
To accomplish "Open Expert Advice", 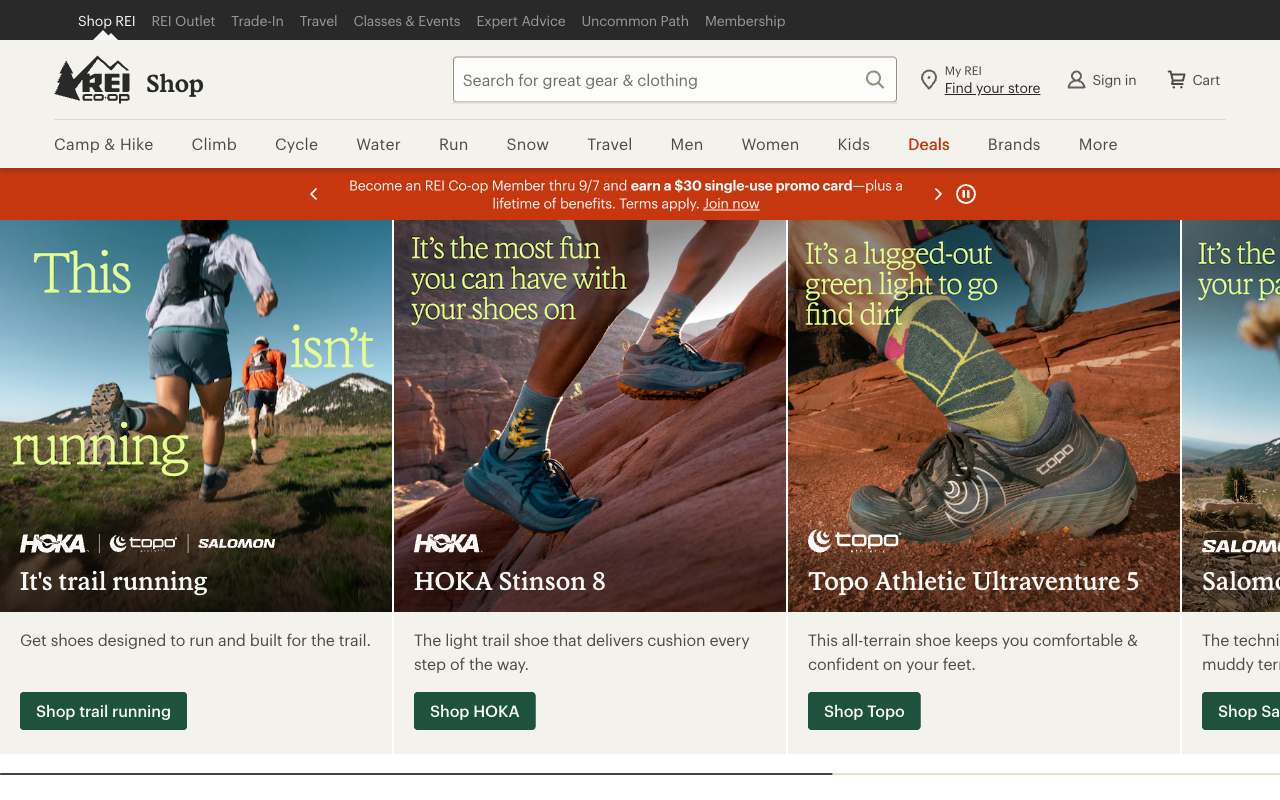I will [521, 21].
